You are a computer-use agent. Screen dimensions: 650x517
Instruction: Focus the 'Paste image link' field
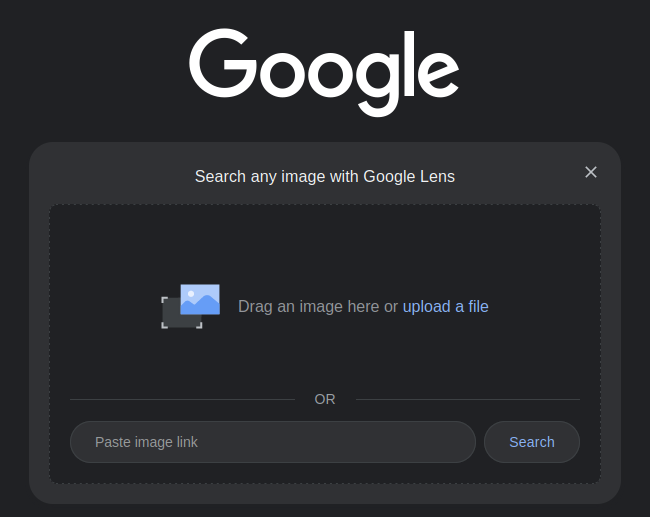(x=273, y=442)
